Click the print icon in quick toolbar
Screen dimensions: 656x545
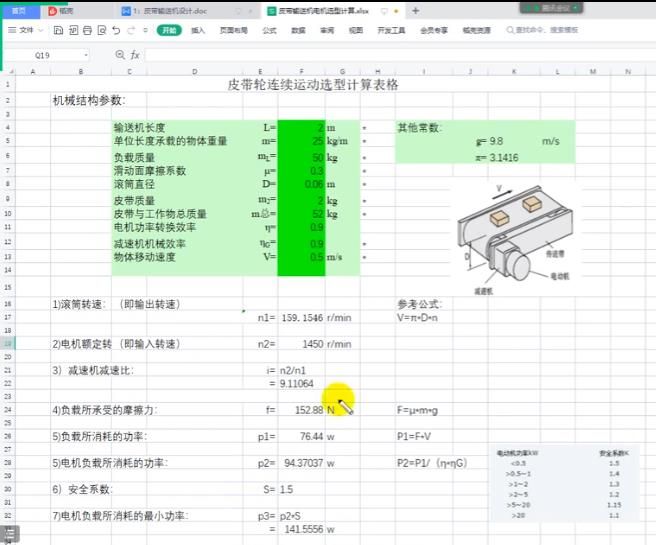tap(87, 30)
